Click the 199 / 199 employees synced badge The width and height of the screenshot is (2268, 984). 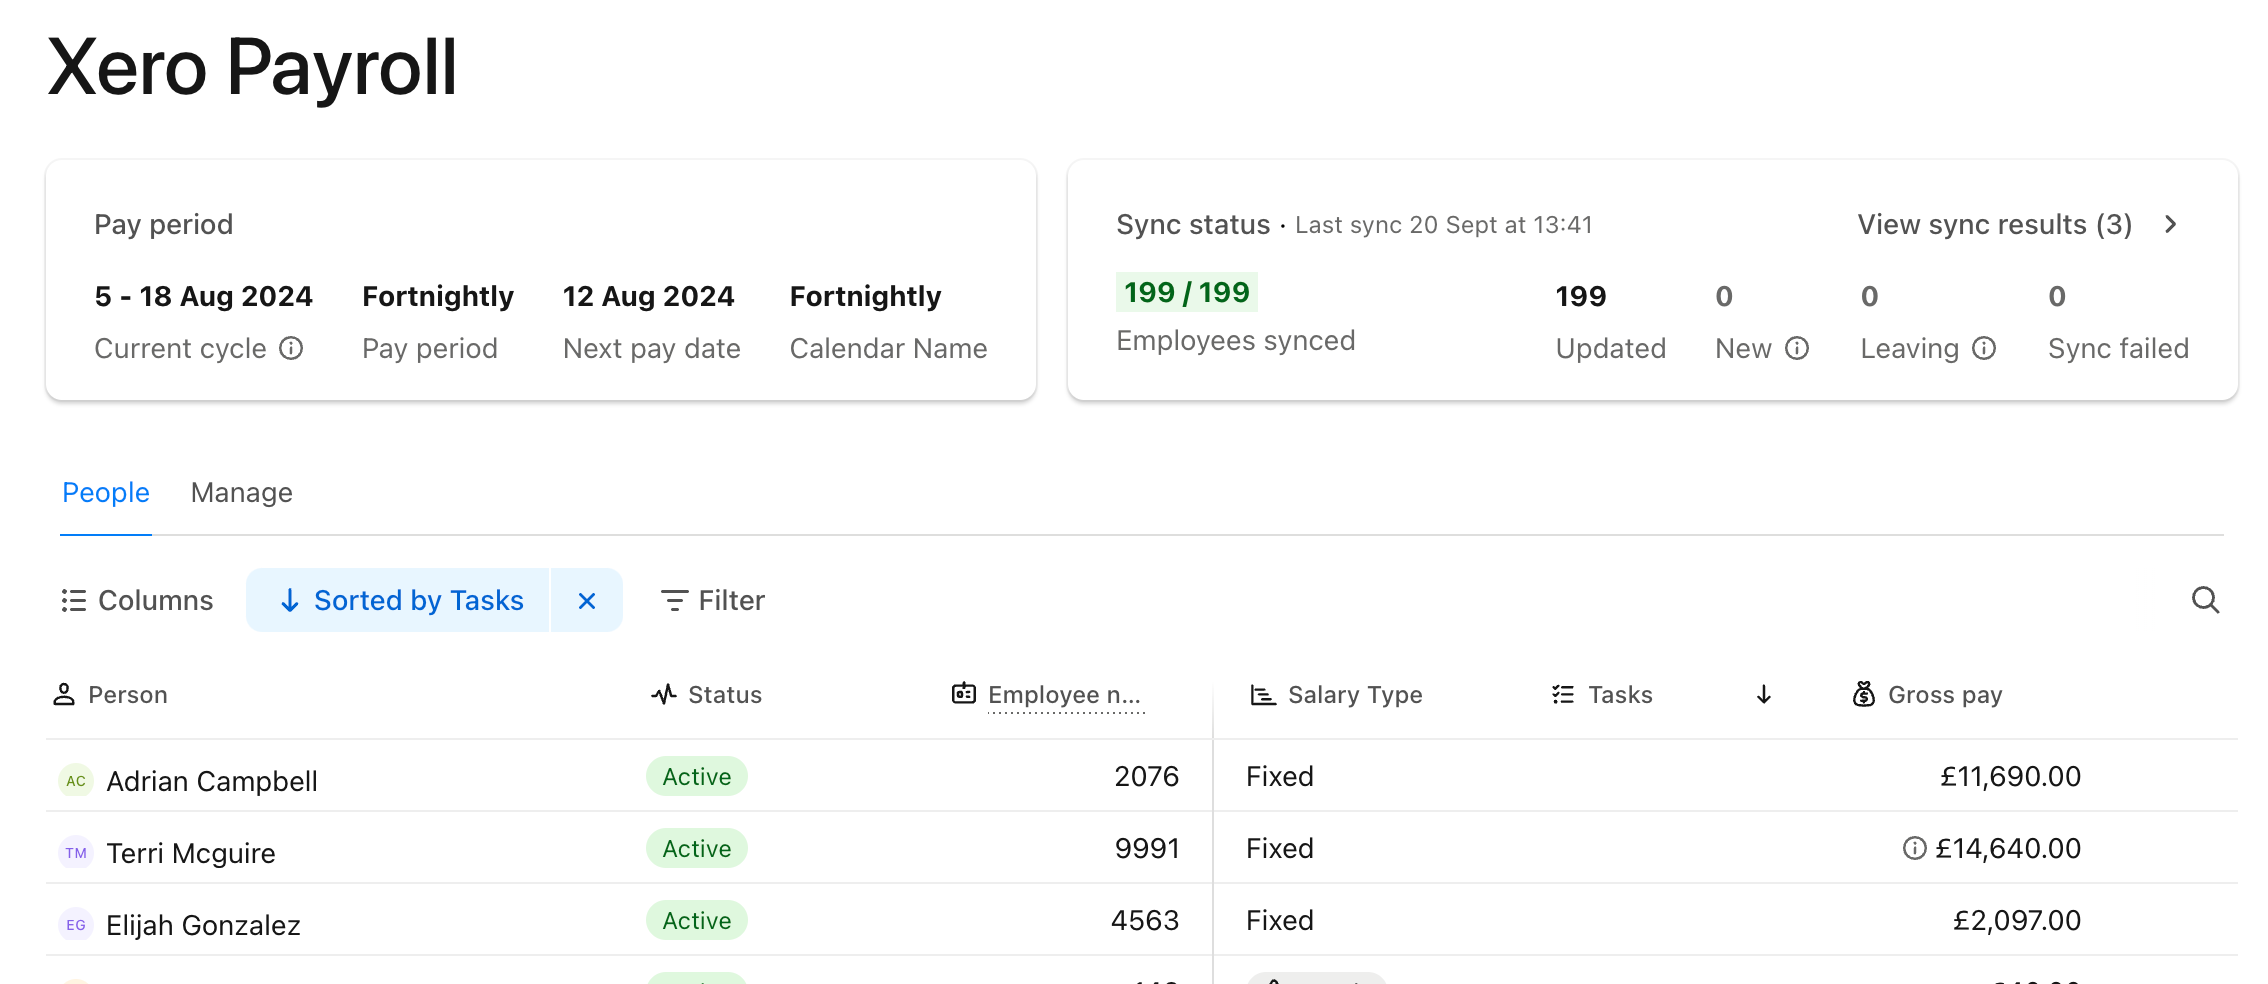pos(1187,292)
